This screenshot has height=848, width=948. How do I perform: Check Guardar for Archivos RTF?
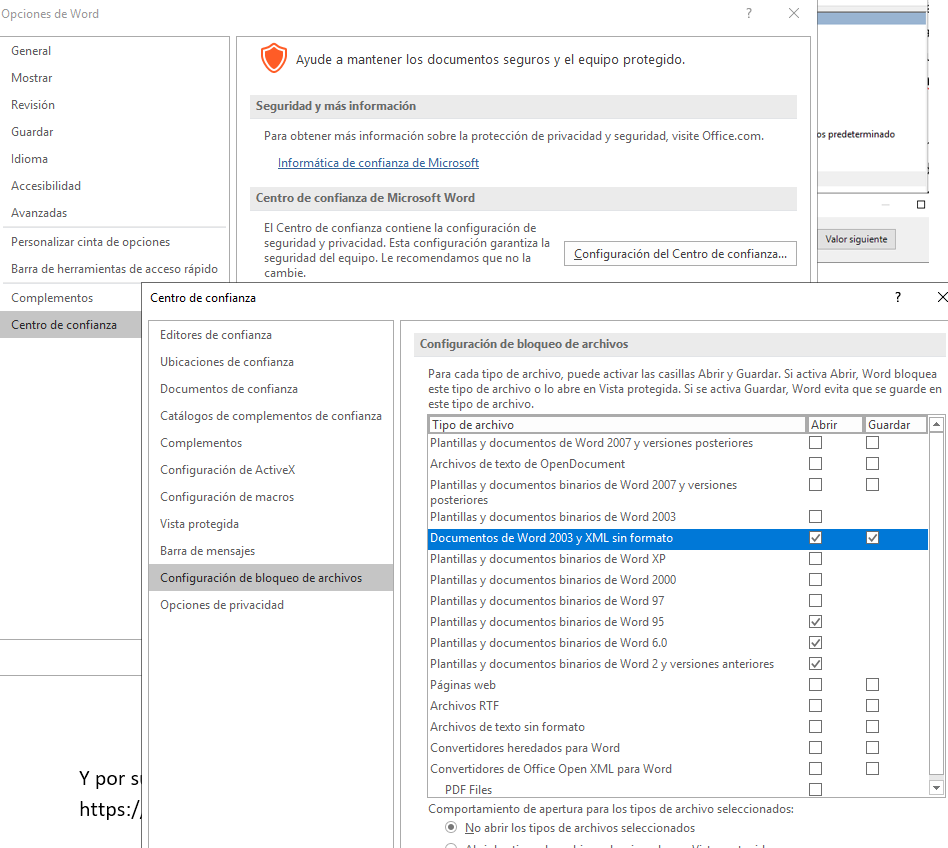(x=872, y=706)
